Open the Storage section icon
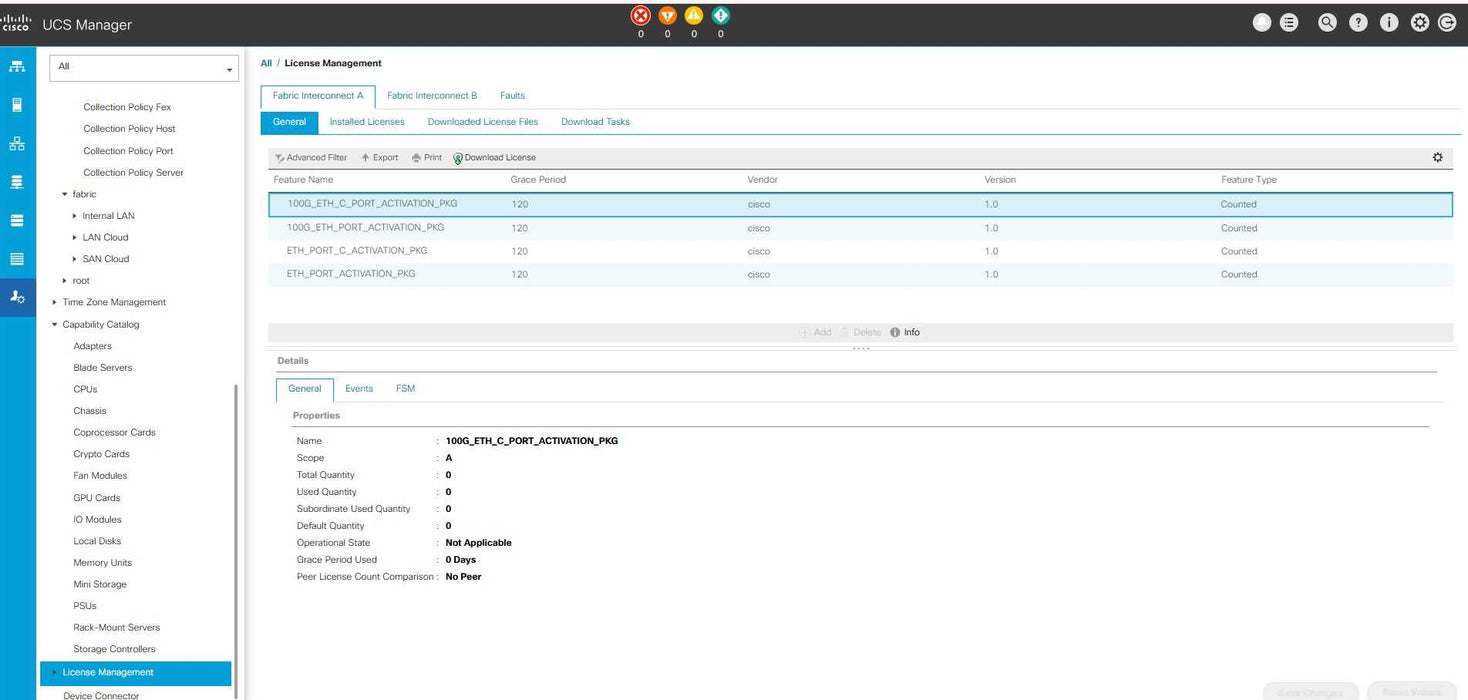The image size is (1468, 700). tap(17, 259)
